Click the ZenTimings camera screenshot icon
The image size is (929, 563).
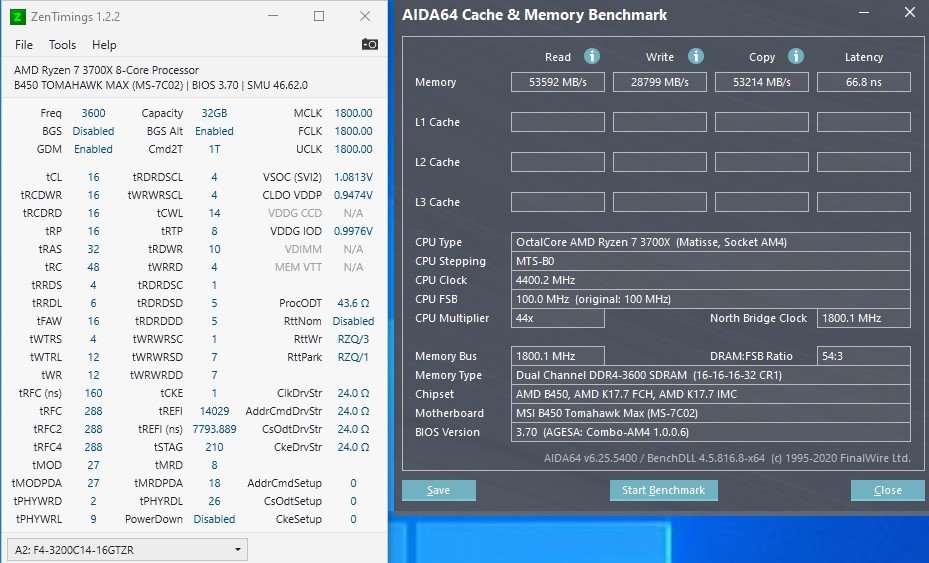point(370,44)
